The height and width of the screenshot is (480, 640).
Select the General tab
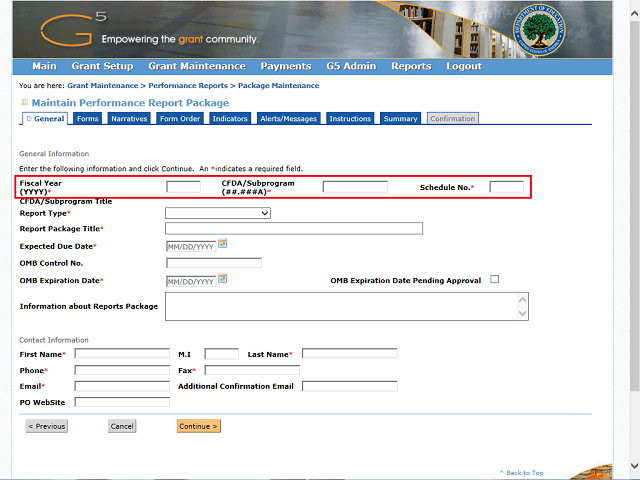[x=45, y=119]
